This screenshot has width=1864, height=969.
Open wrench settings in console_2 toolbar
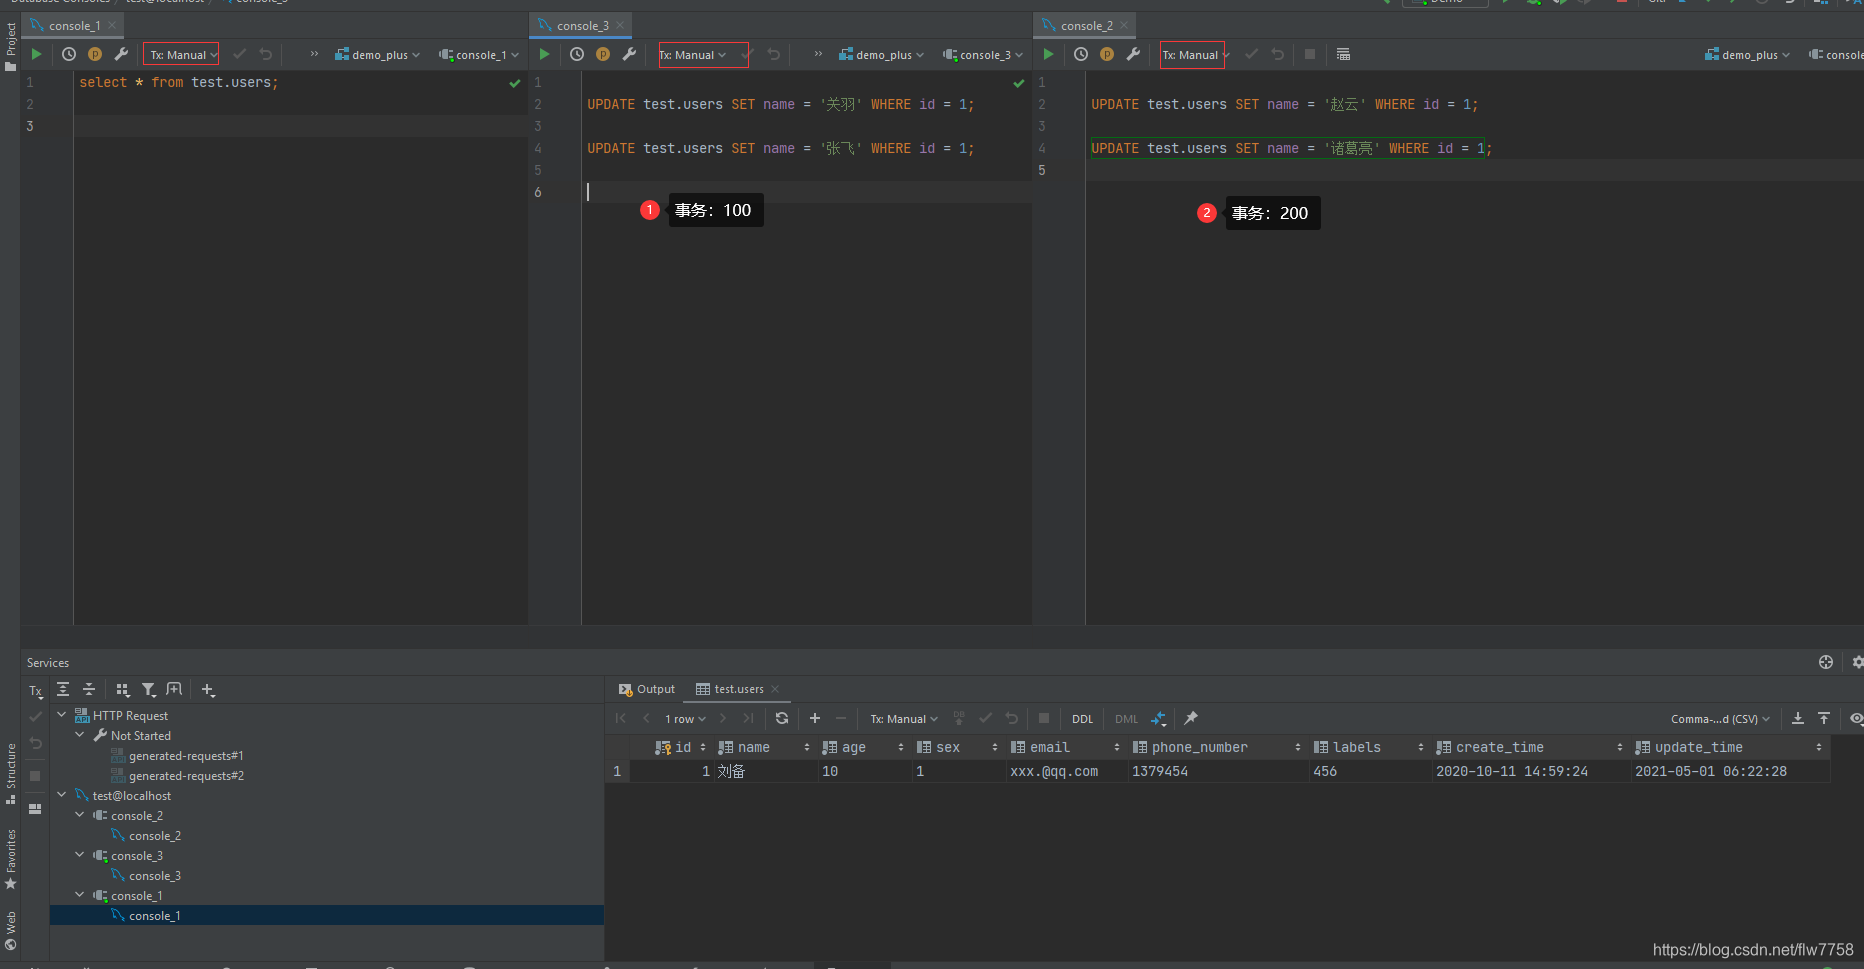point(1133,54)
